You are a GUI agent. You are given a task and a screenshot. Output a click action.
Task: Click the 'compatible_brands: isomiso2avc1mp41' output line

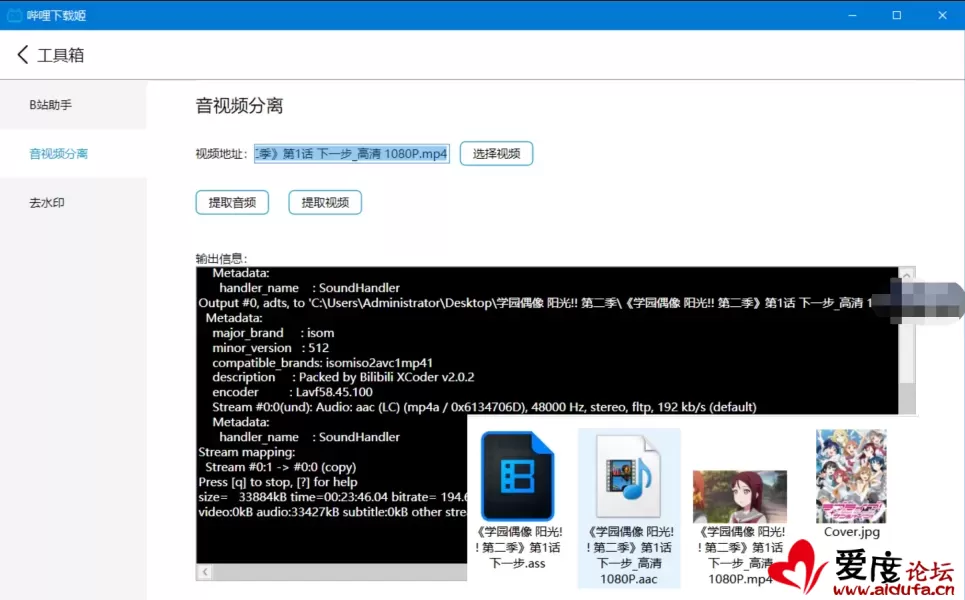coord(322,362)
